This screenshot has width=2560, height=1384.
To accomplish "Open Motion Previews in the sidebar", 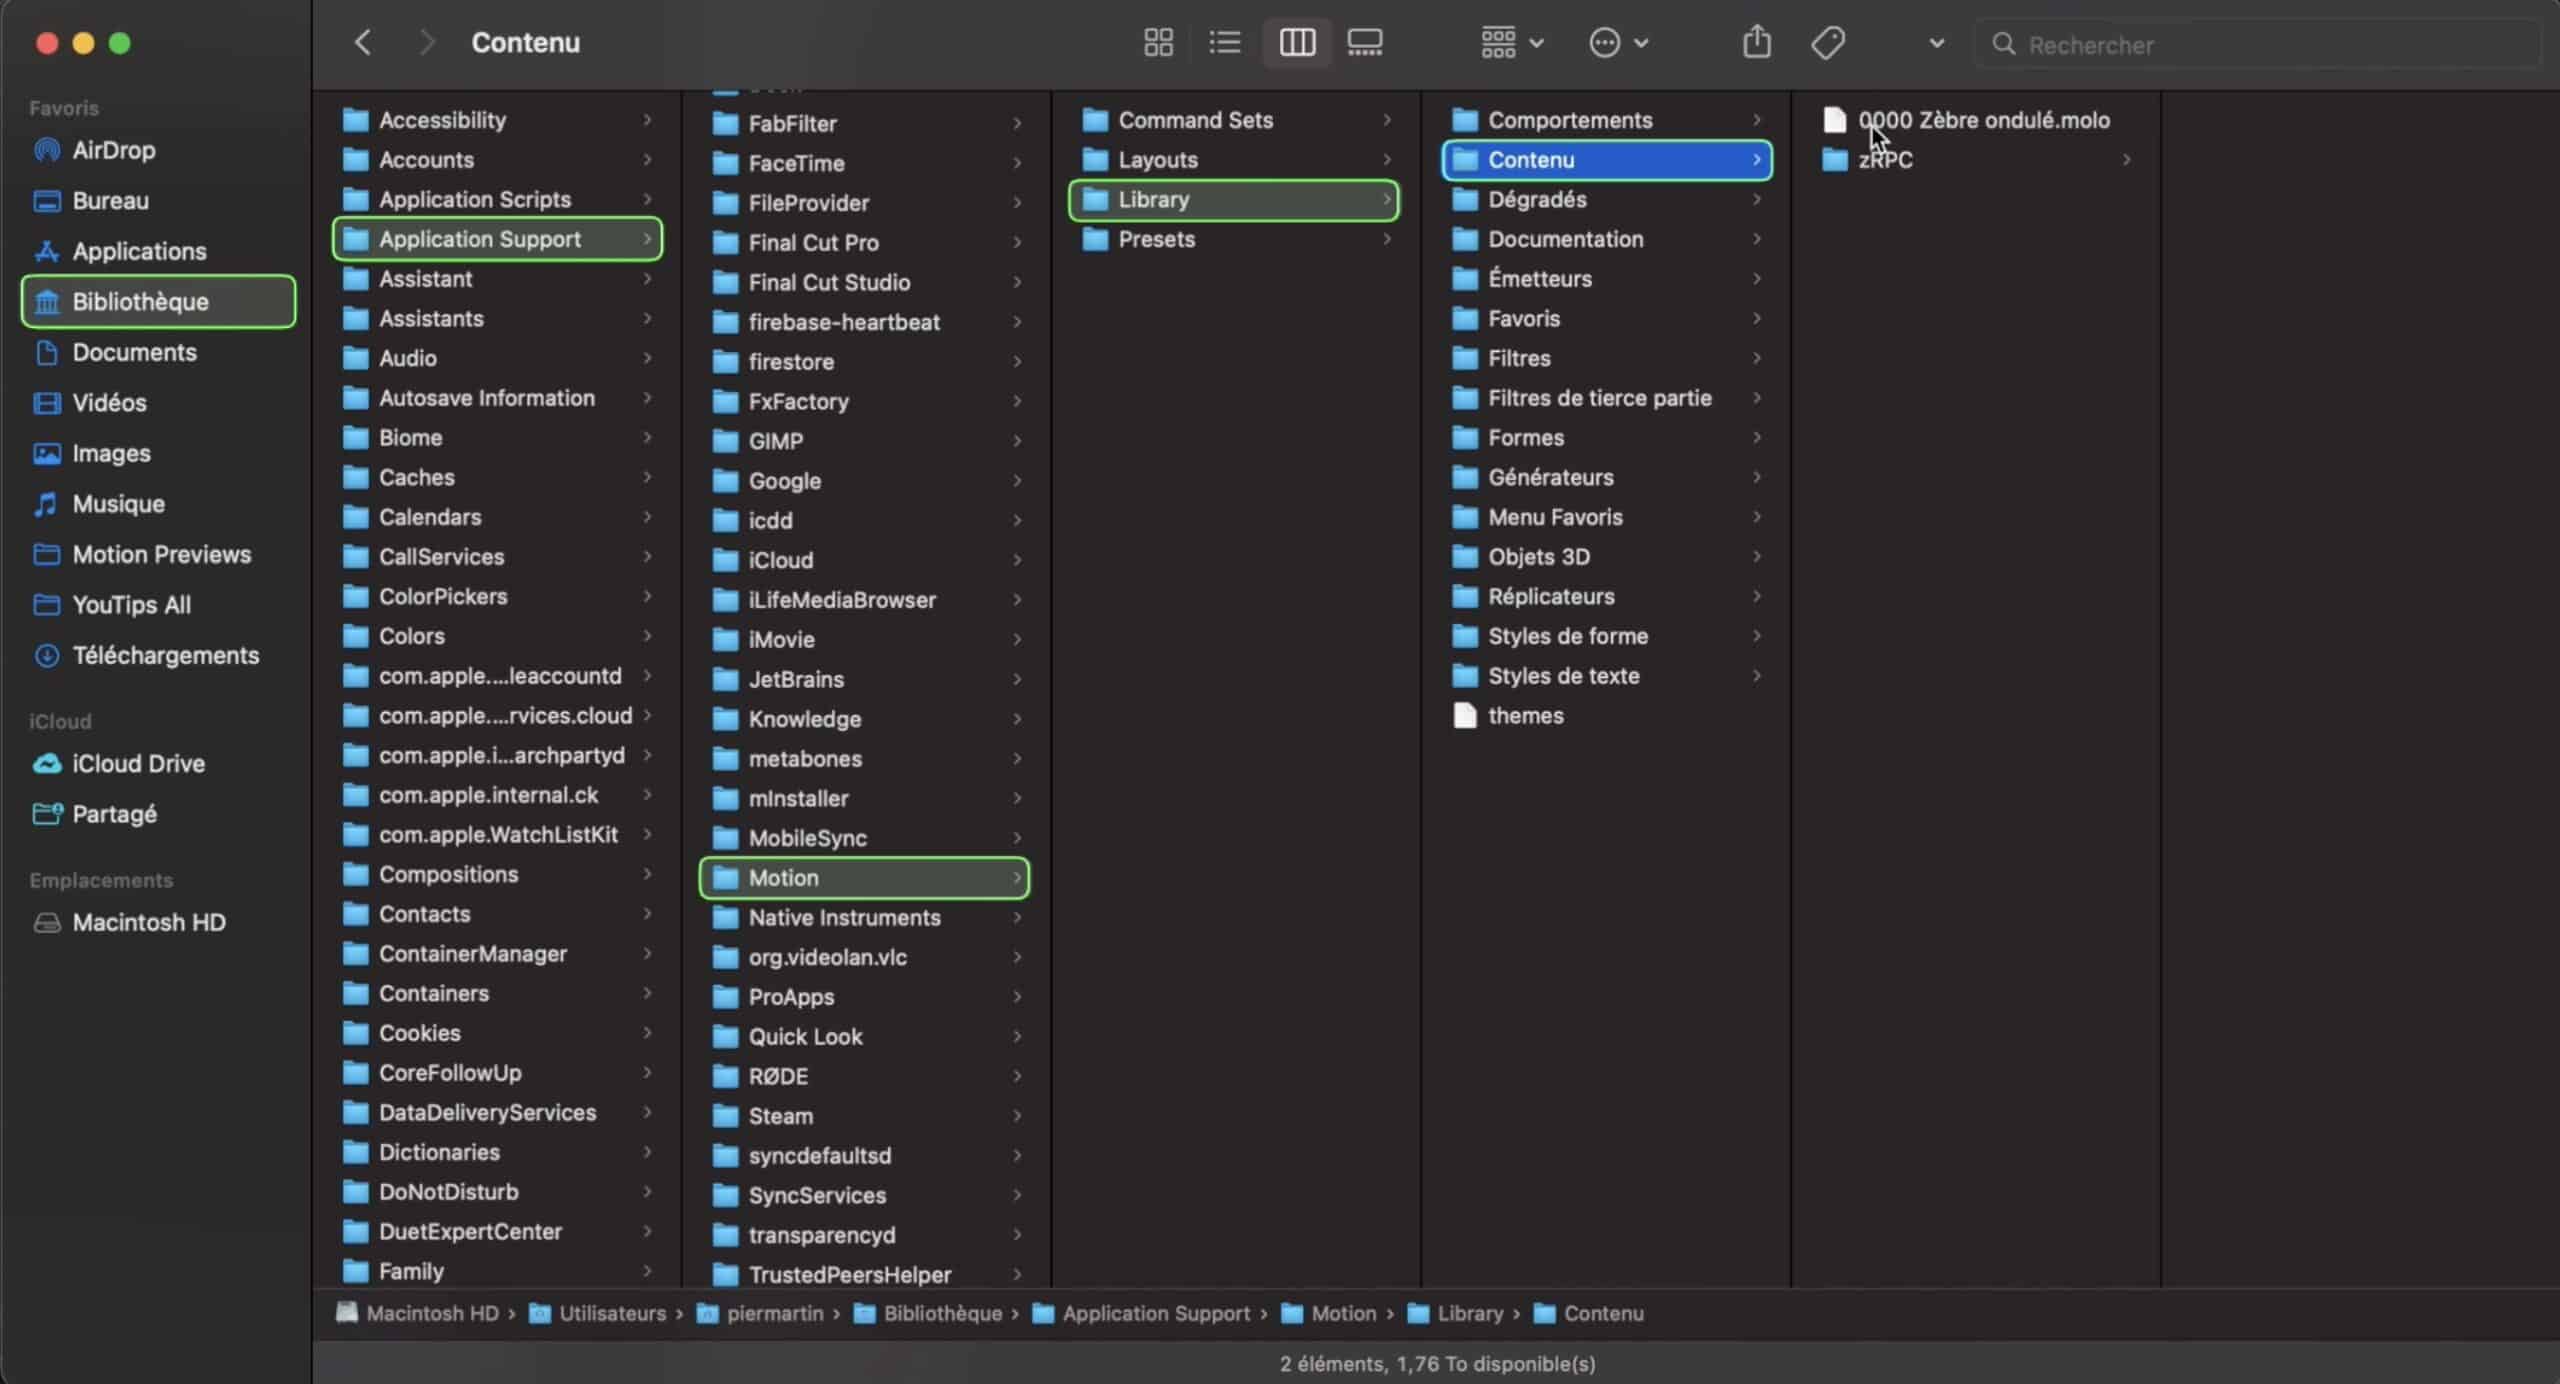I will 158,554.
